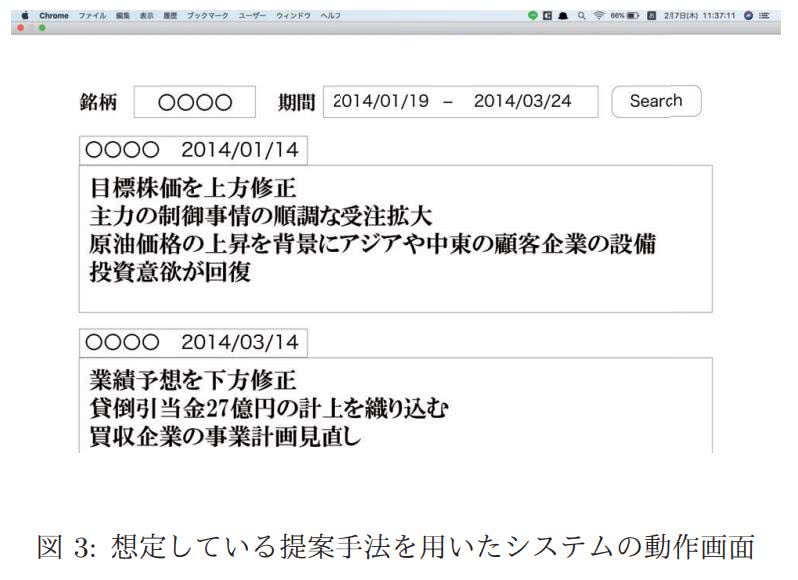Click the text 貸倒引当金27億円の計上を織り込む
The width and height of the screenshot is (798, 580).
click(x=269, y=408)
